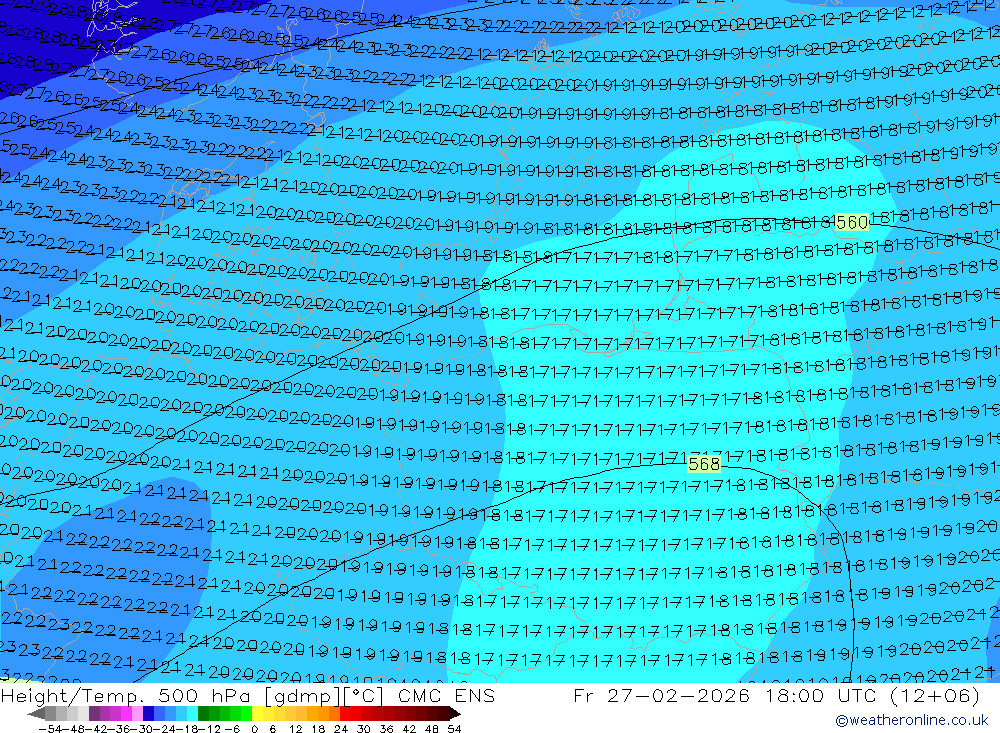Click the gray left arrow of the color scale
Image resolution: width=1000 pixels, height=733 pixels.
point(36,713)
